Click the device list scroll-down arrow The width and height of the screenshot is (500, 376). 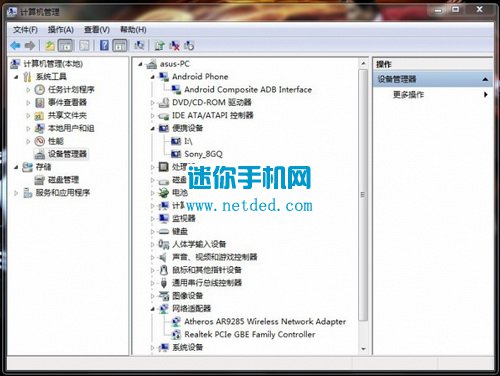point(363,349)
